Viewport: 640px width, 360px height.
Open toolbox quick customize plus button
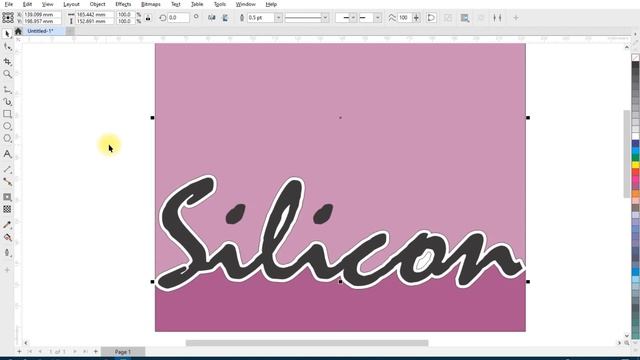[x=7, y=270]
